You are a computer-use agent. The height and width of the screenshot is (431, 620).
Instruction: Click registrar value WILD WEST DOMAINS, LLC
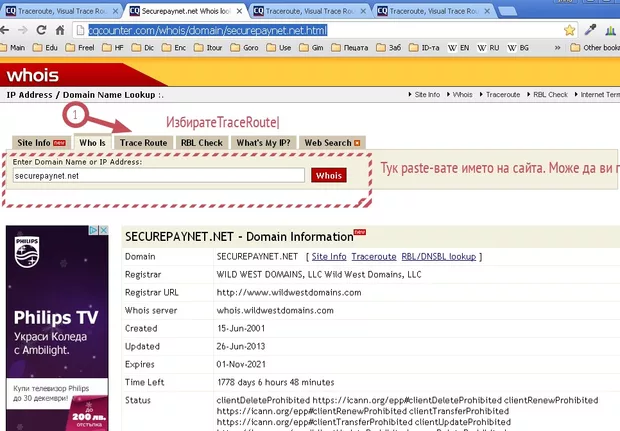point(319,274)
